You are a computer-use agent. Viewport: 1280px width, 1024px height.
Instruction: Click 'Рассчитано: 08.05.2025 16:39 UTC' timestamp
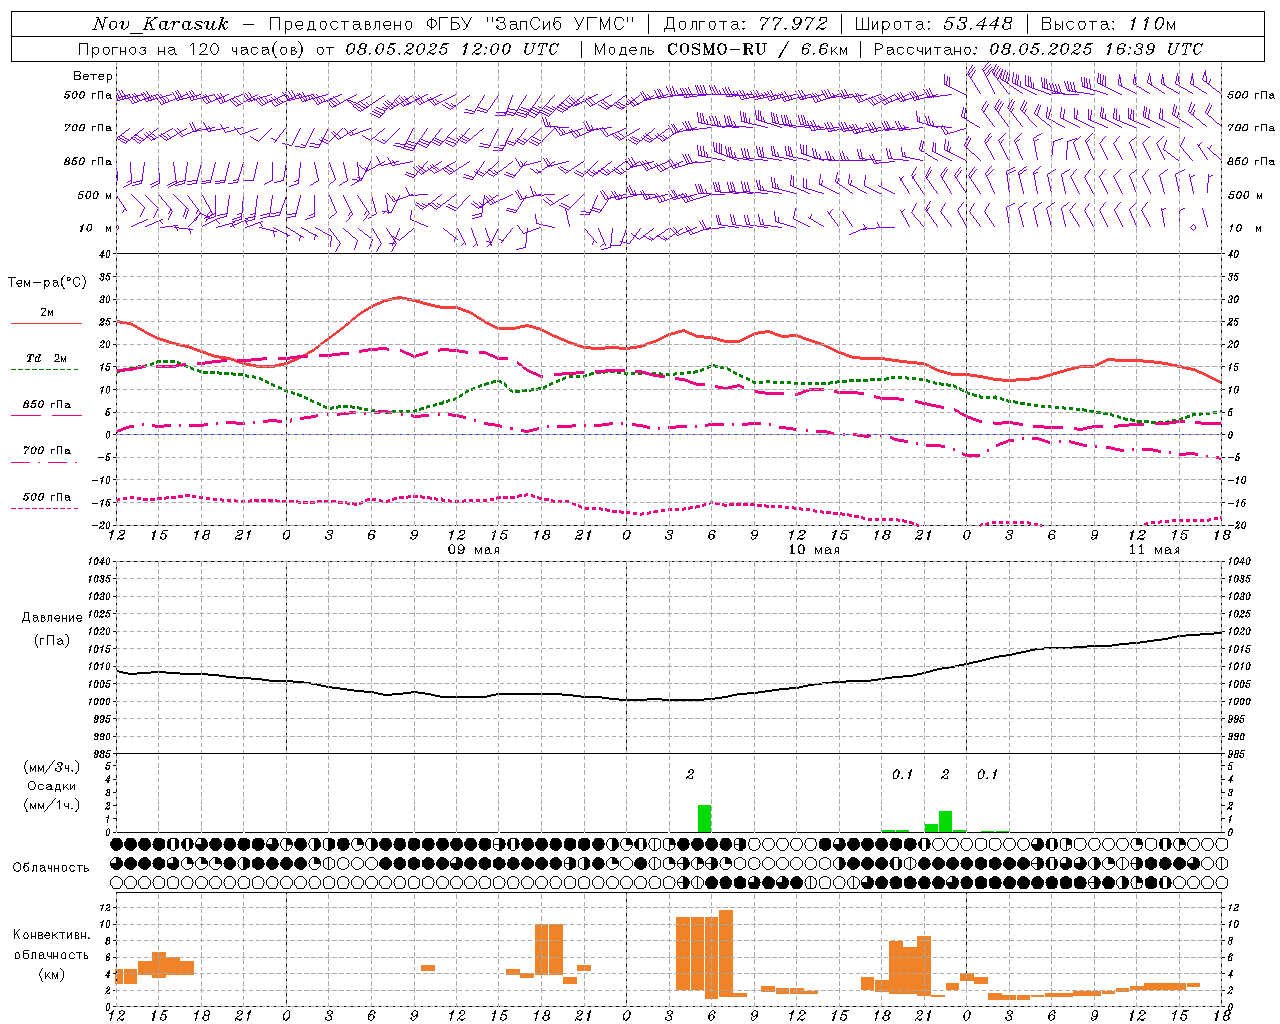point(1038,49)
